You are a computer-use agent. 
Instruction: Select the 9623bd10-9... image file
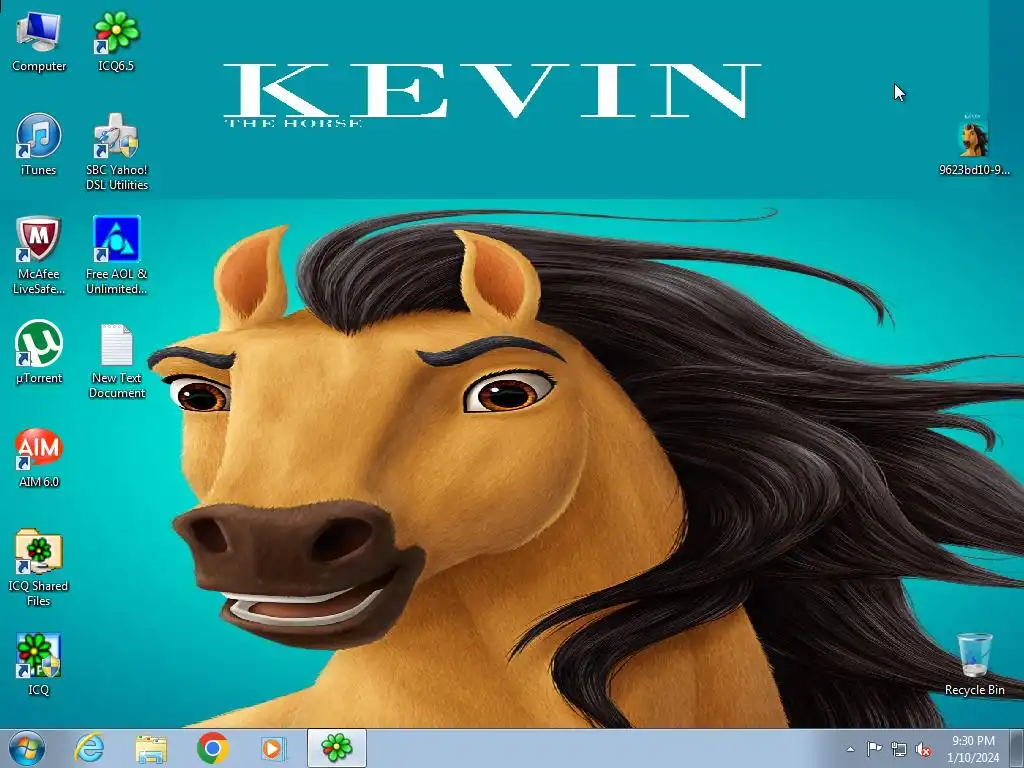point(974,145)
